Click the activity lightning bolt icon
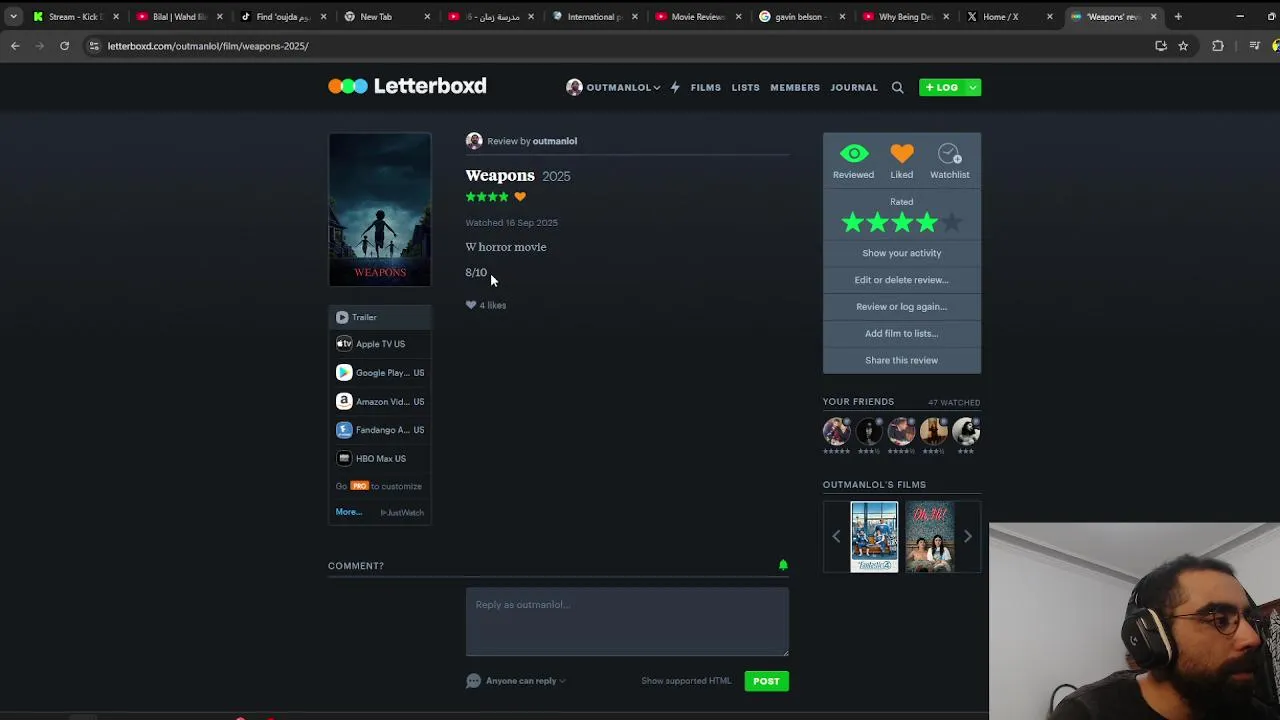1280x720 pixels. tap(675, 87)
